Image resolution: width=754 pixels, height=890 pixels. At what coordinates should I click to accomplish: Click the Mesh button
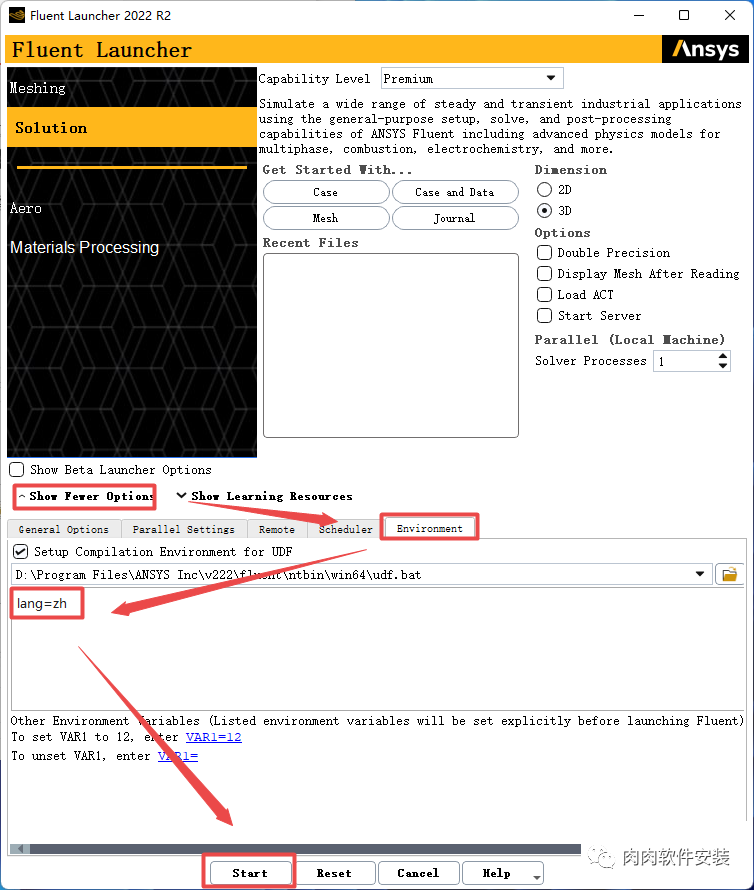click(326, 218)
